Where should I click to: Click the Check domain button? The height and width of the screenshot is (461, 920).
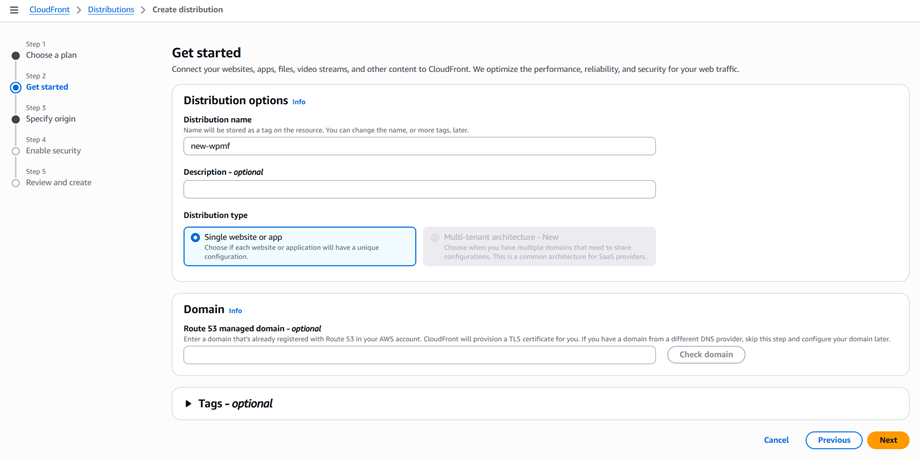click(x=706, y=355)
